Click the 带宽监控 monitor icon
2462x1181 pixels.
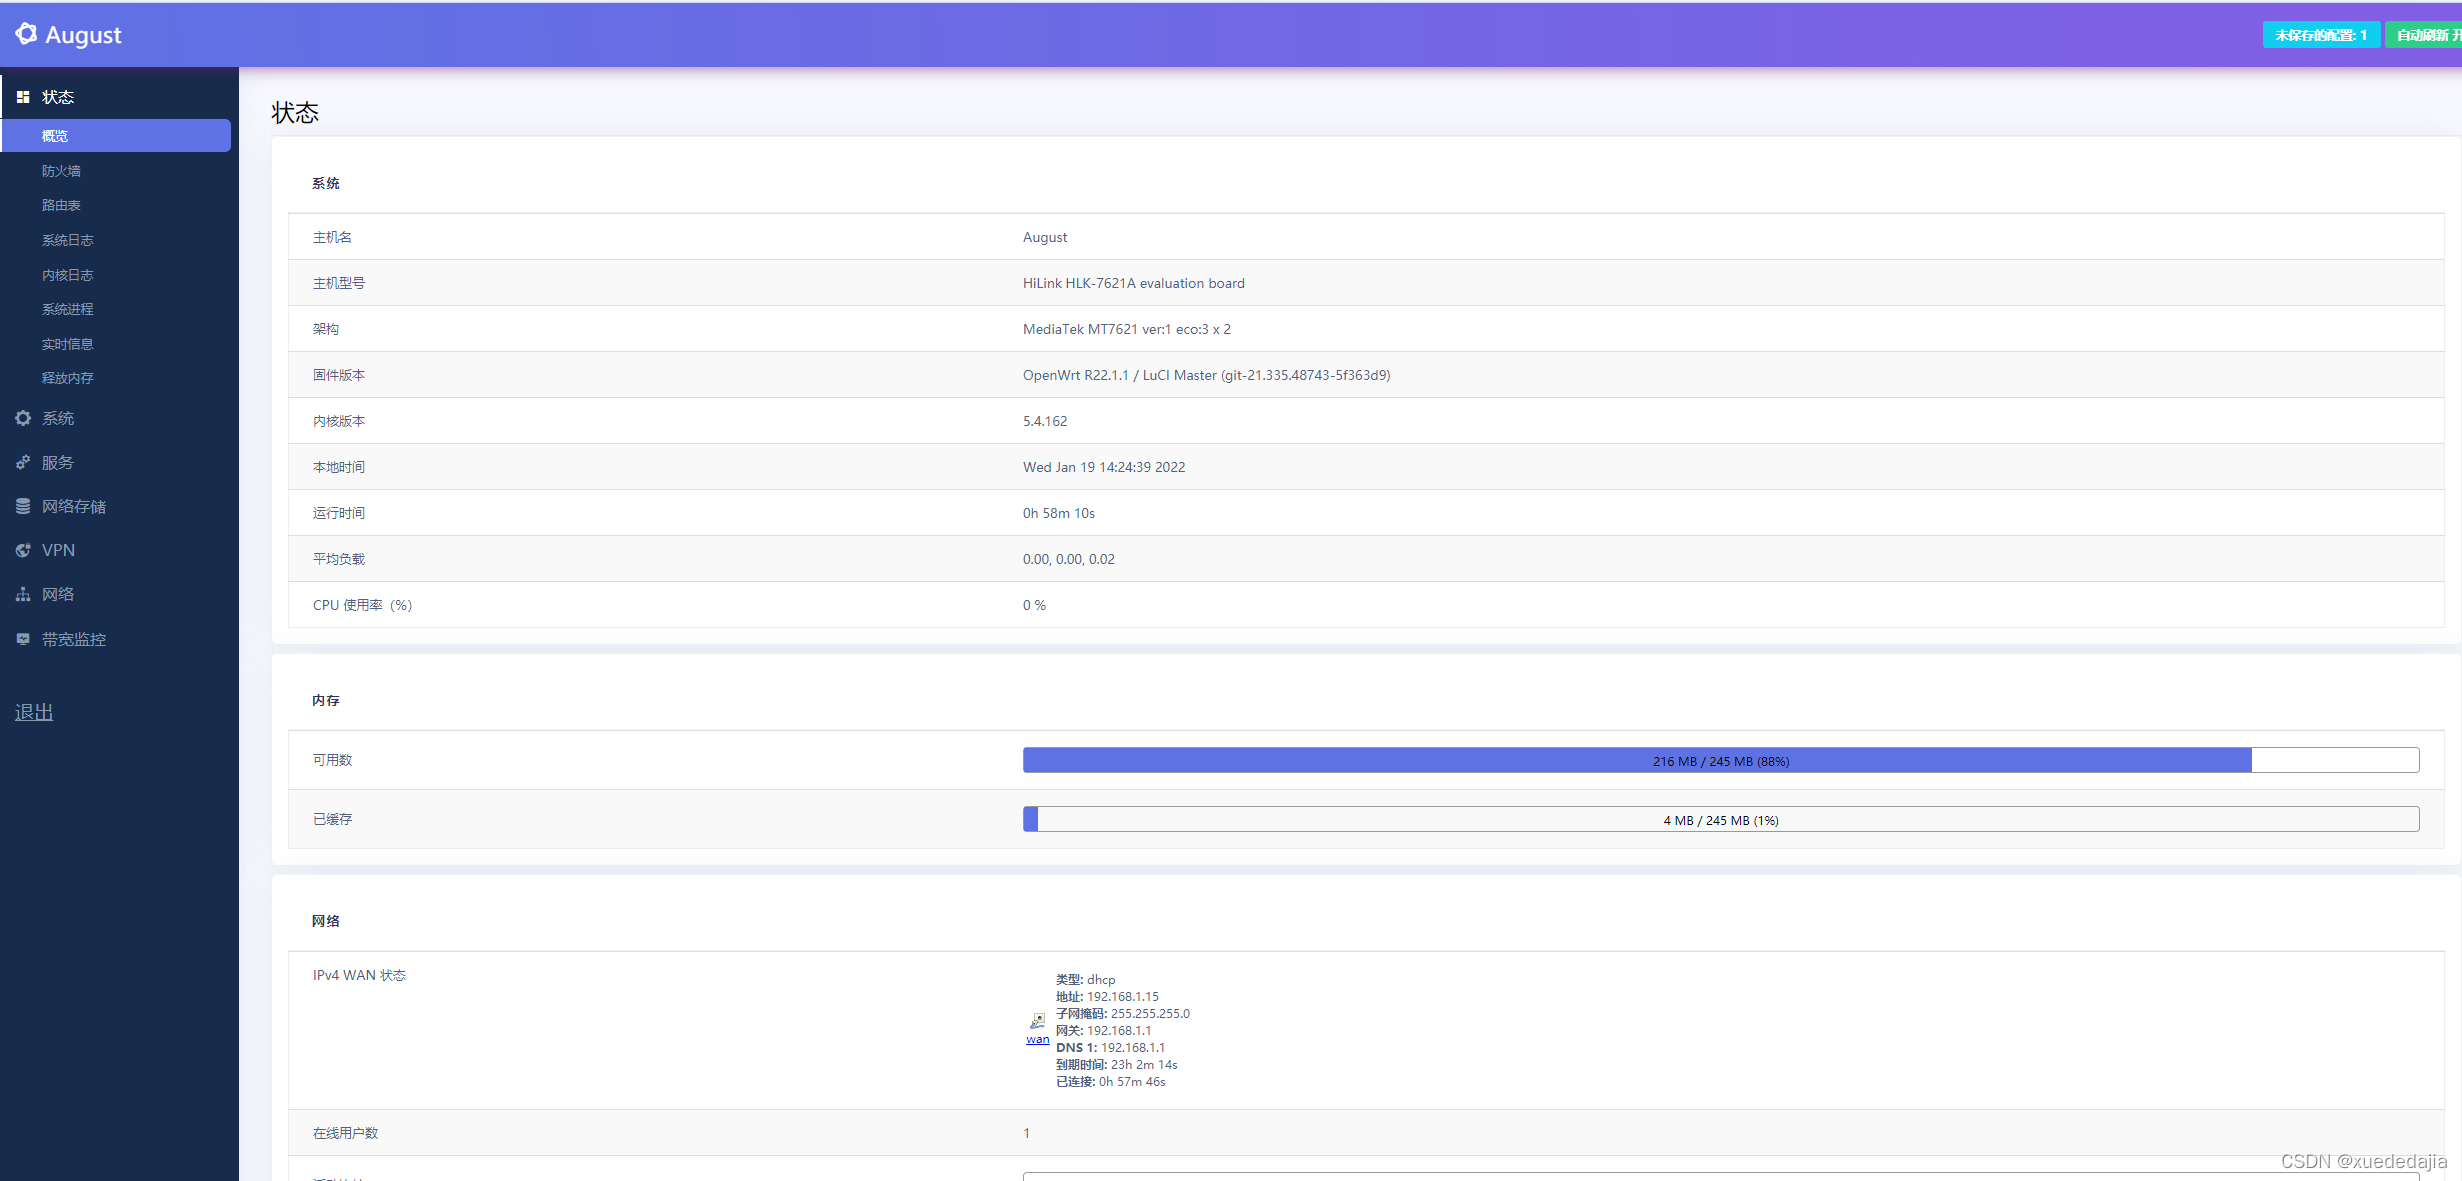(x=22, y=639)
